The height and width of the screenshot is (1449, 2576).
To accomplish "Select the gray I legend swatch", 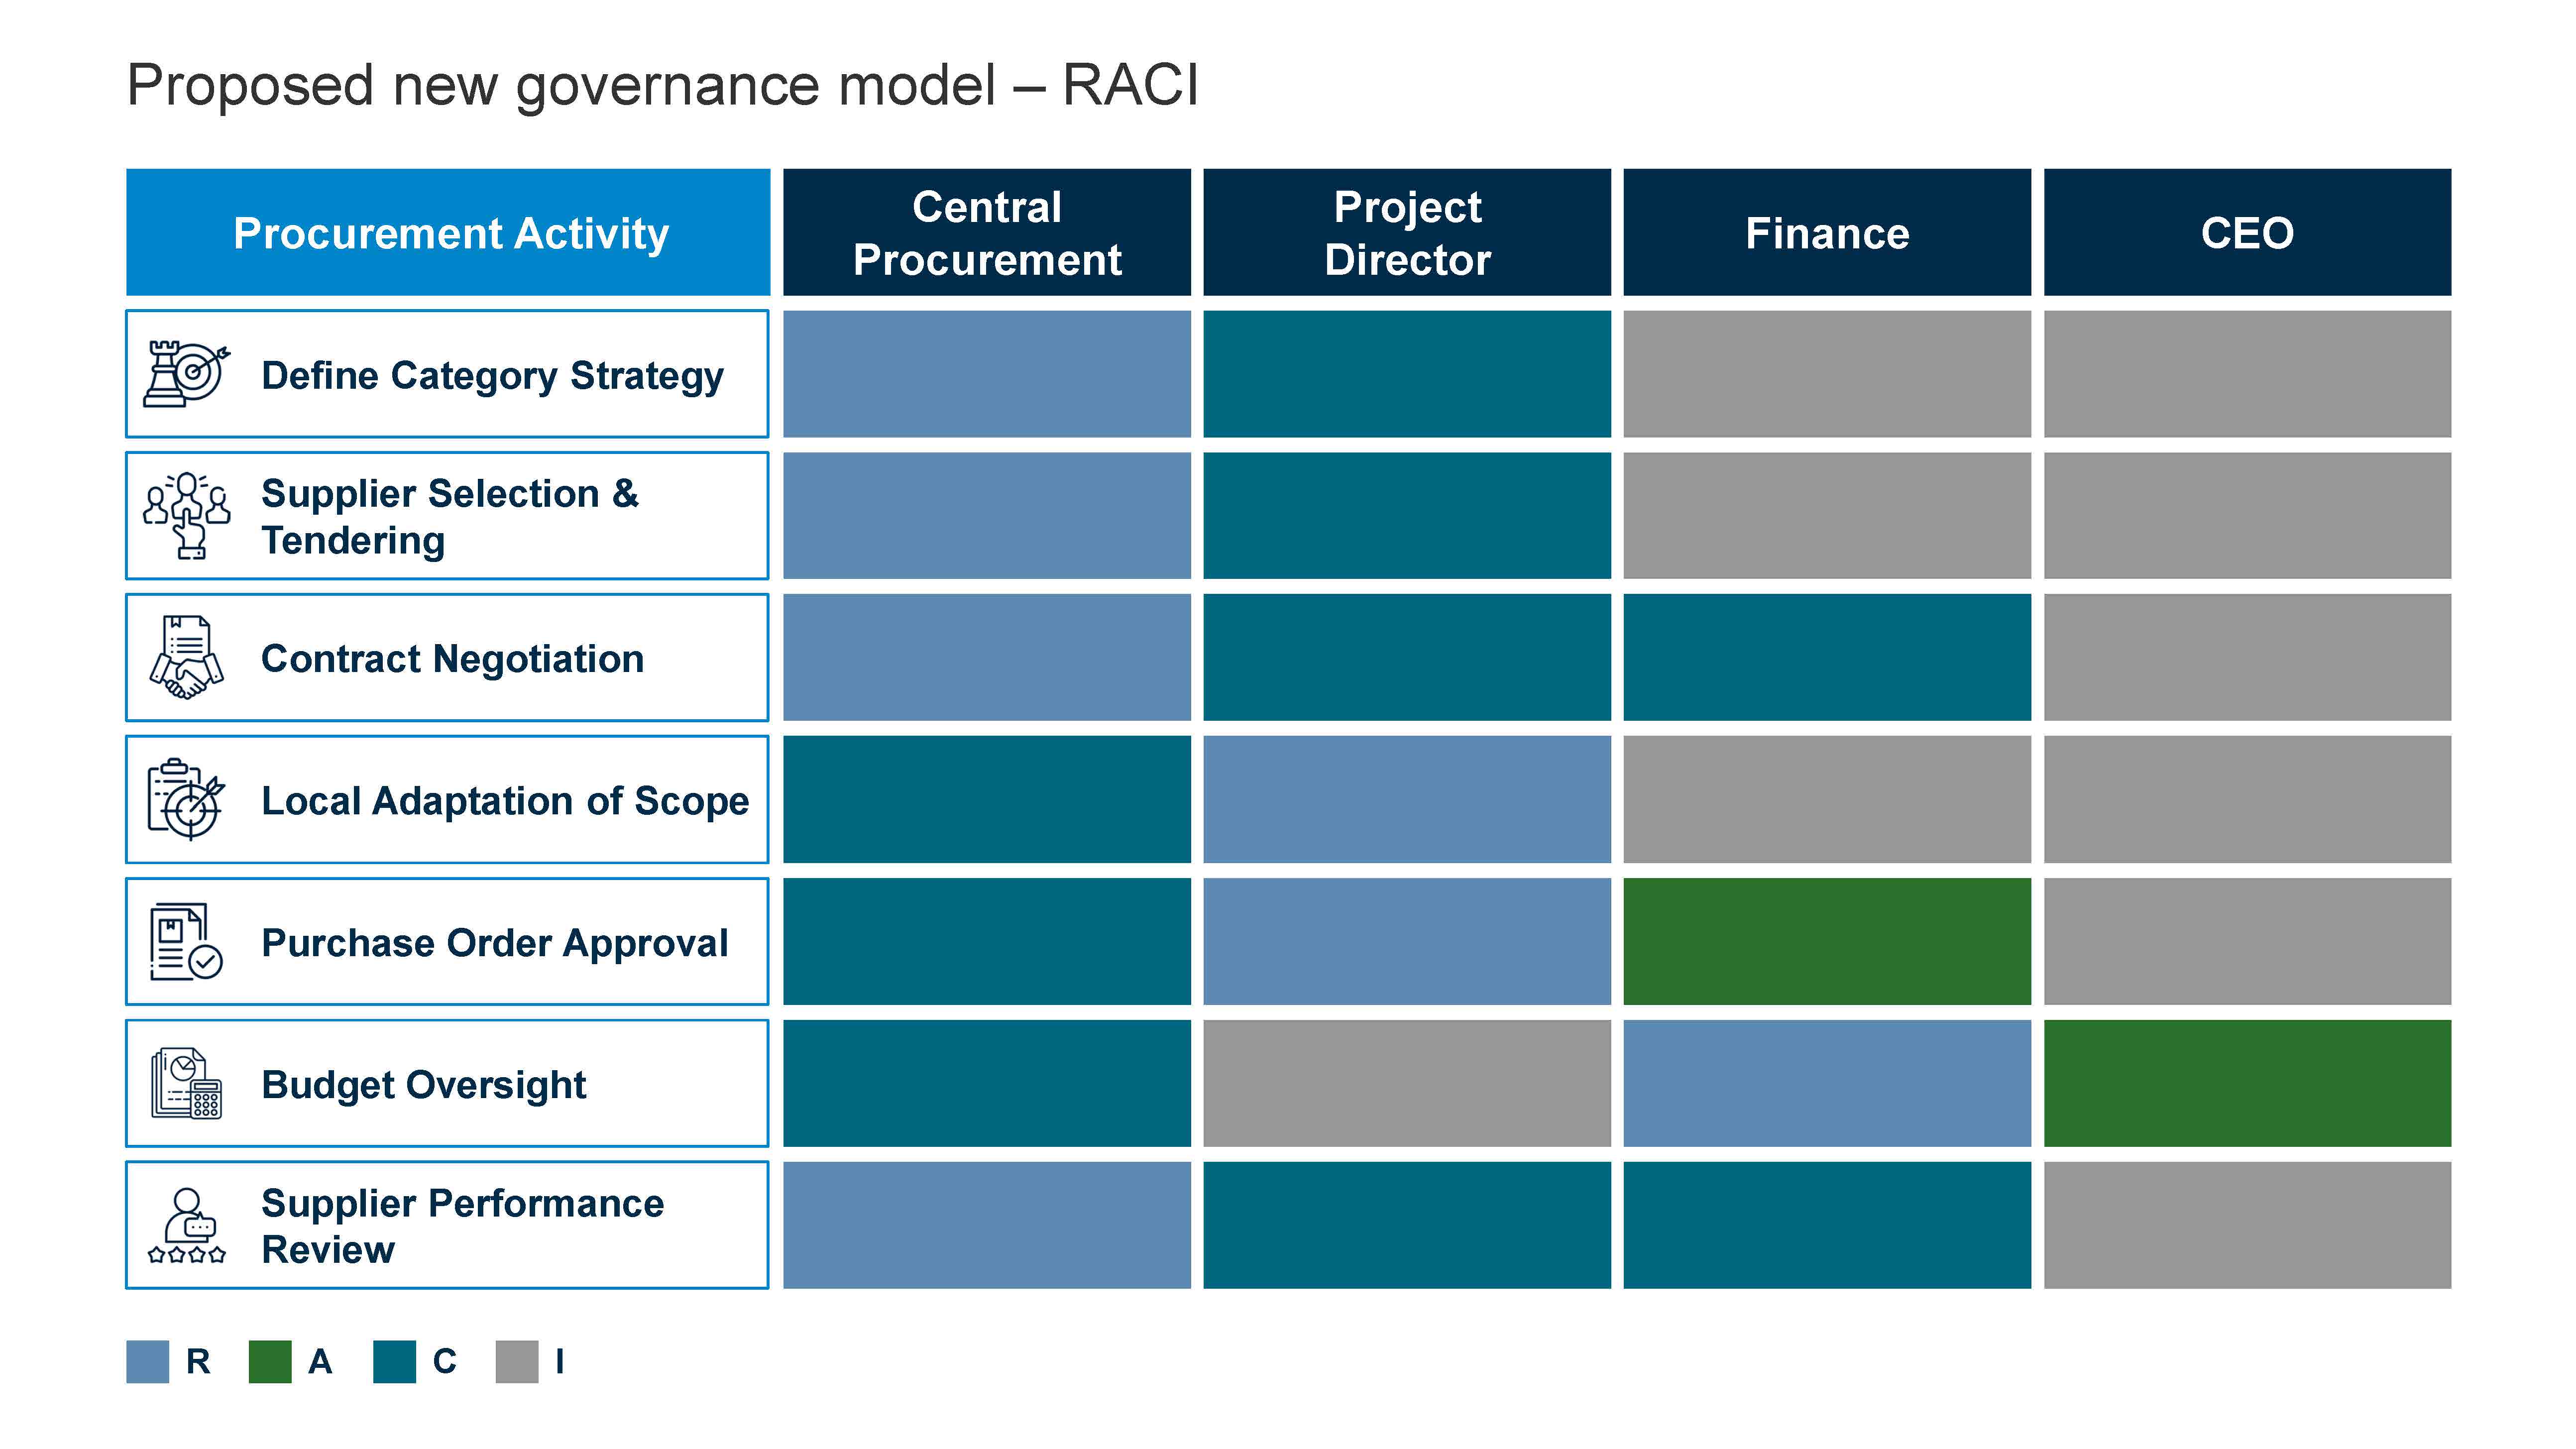I will click(517, 1361).
